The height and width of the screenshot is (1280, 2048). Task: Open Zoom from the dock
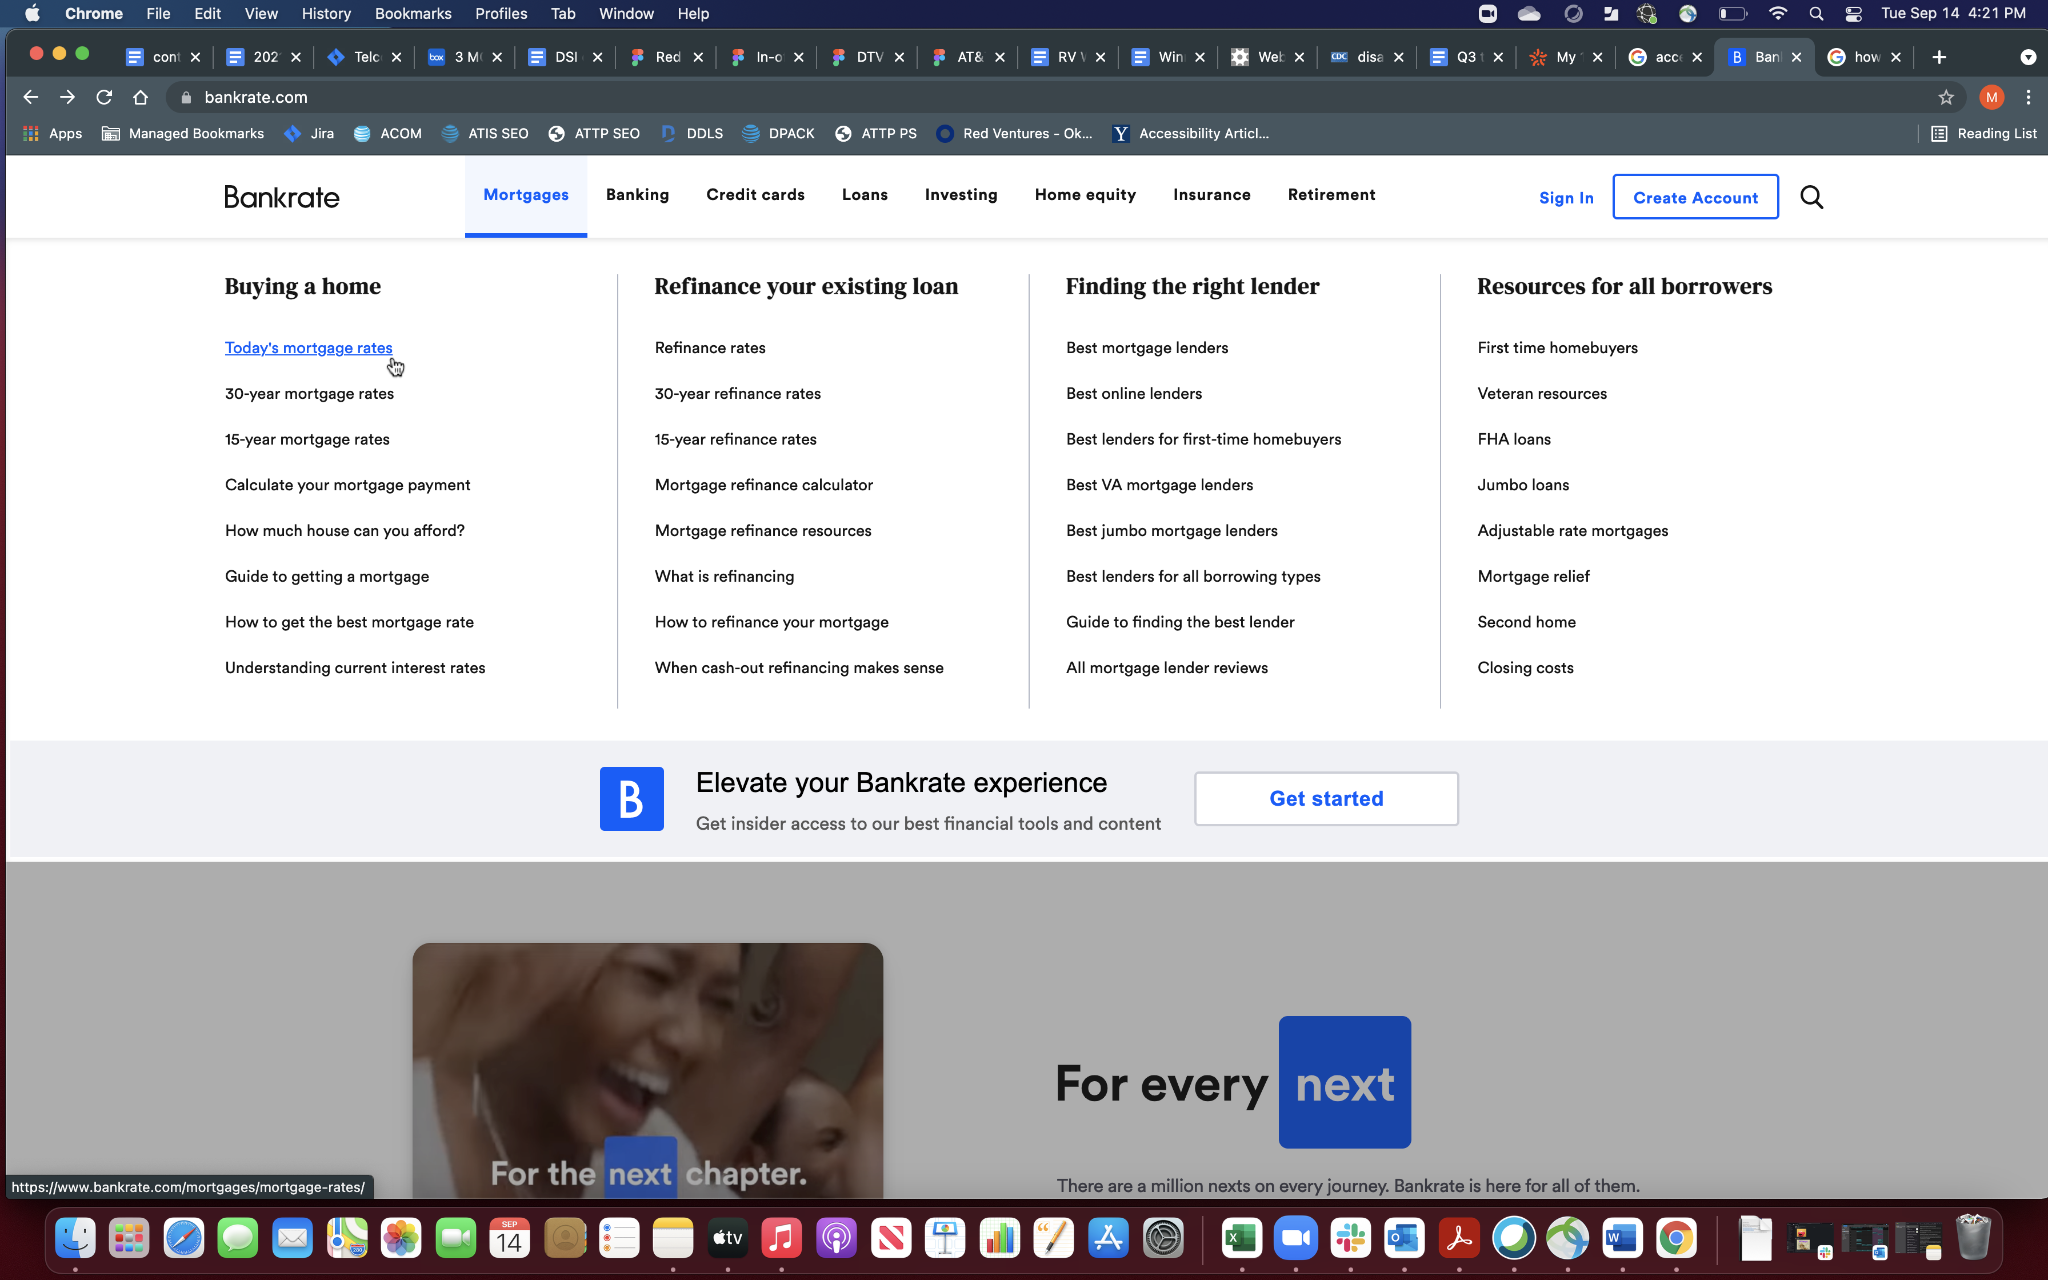click(x=1296, y=1239)
